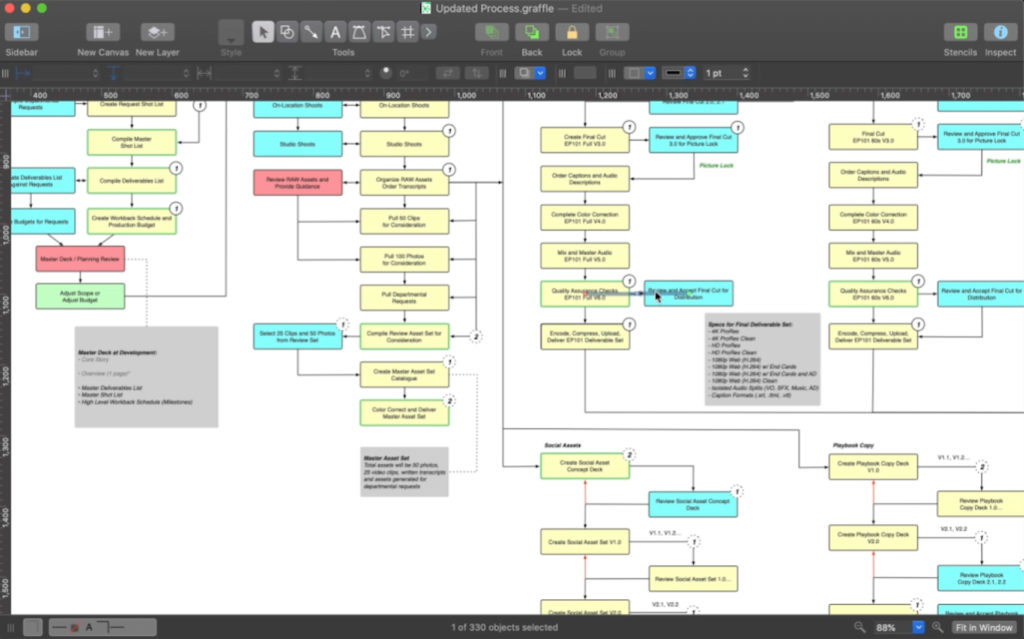The height and width of the screenshot is (639, 1024).
Task: Expand more tools chevron
Action: tap(429, 32)
